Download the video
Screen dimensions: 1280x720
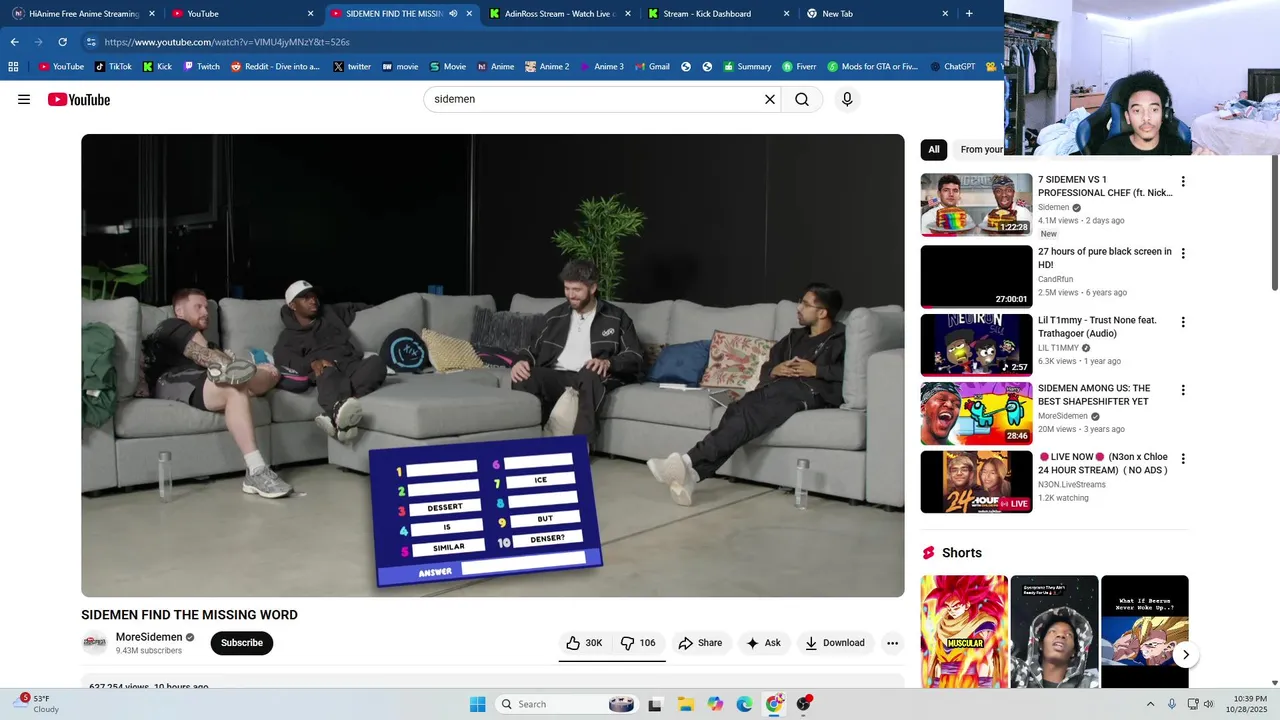pyautogui.click(x=835, y=643)
